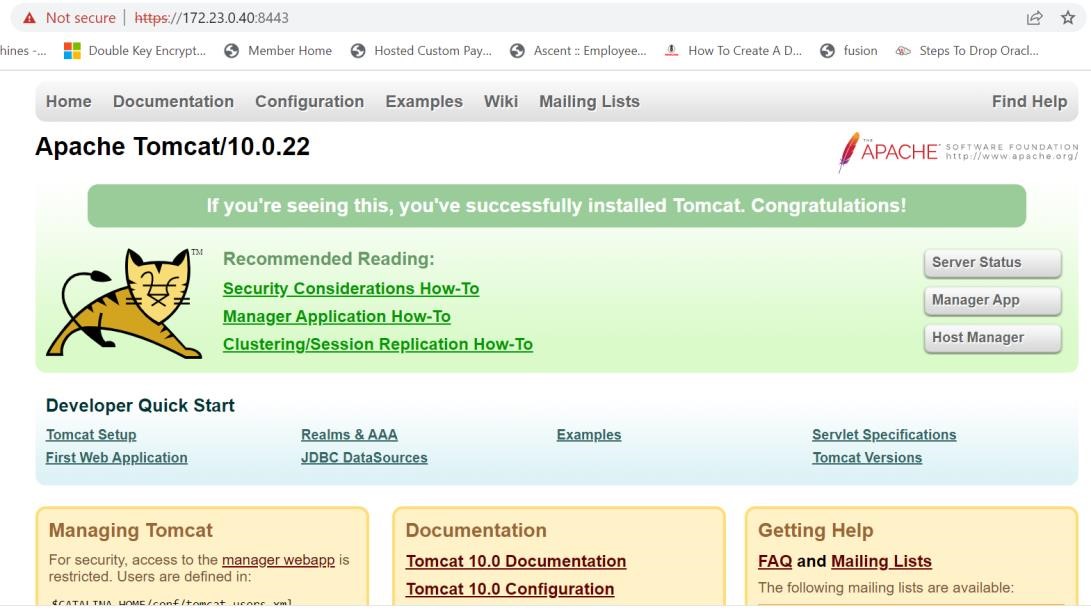Open Clustering/Session Replication How-To link
Image resolution: width=1091 pixels, height=612 pixels.
(x=378, y=344)
